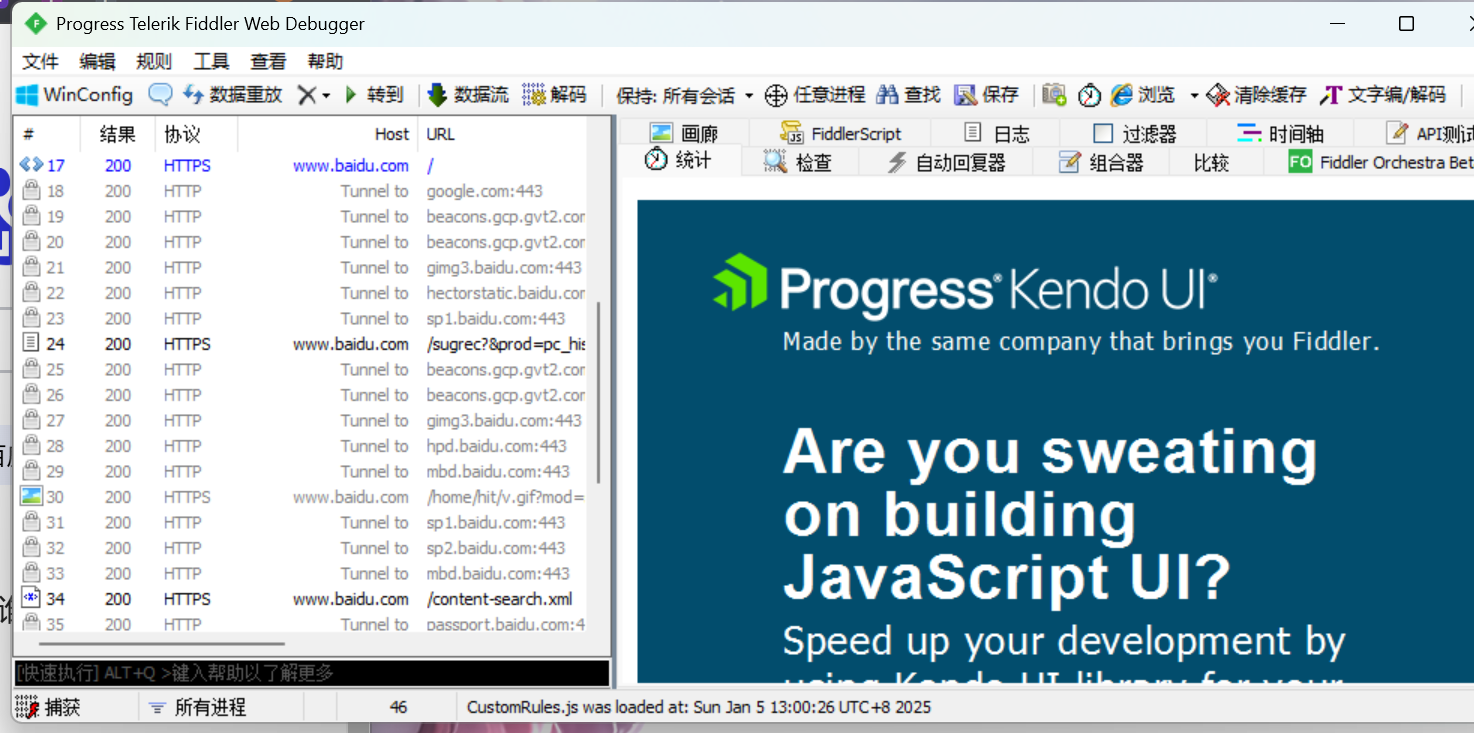This screenshot has width=1474, height=733.
Task: Click the QuickExec command input box
Action: 311,673
